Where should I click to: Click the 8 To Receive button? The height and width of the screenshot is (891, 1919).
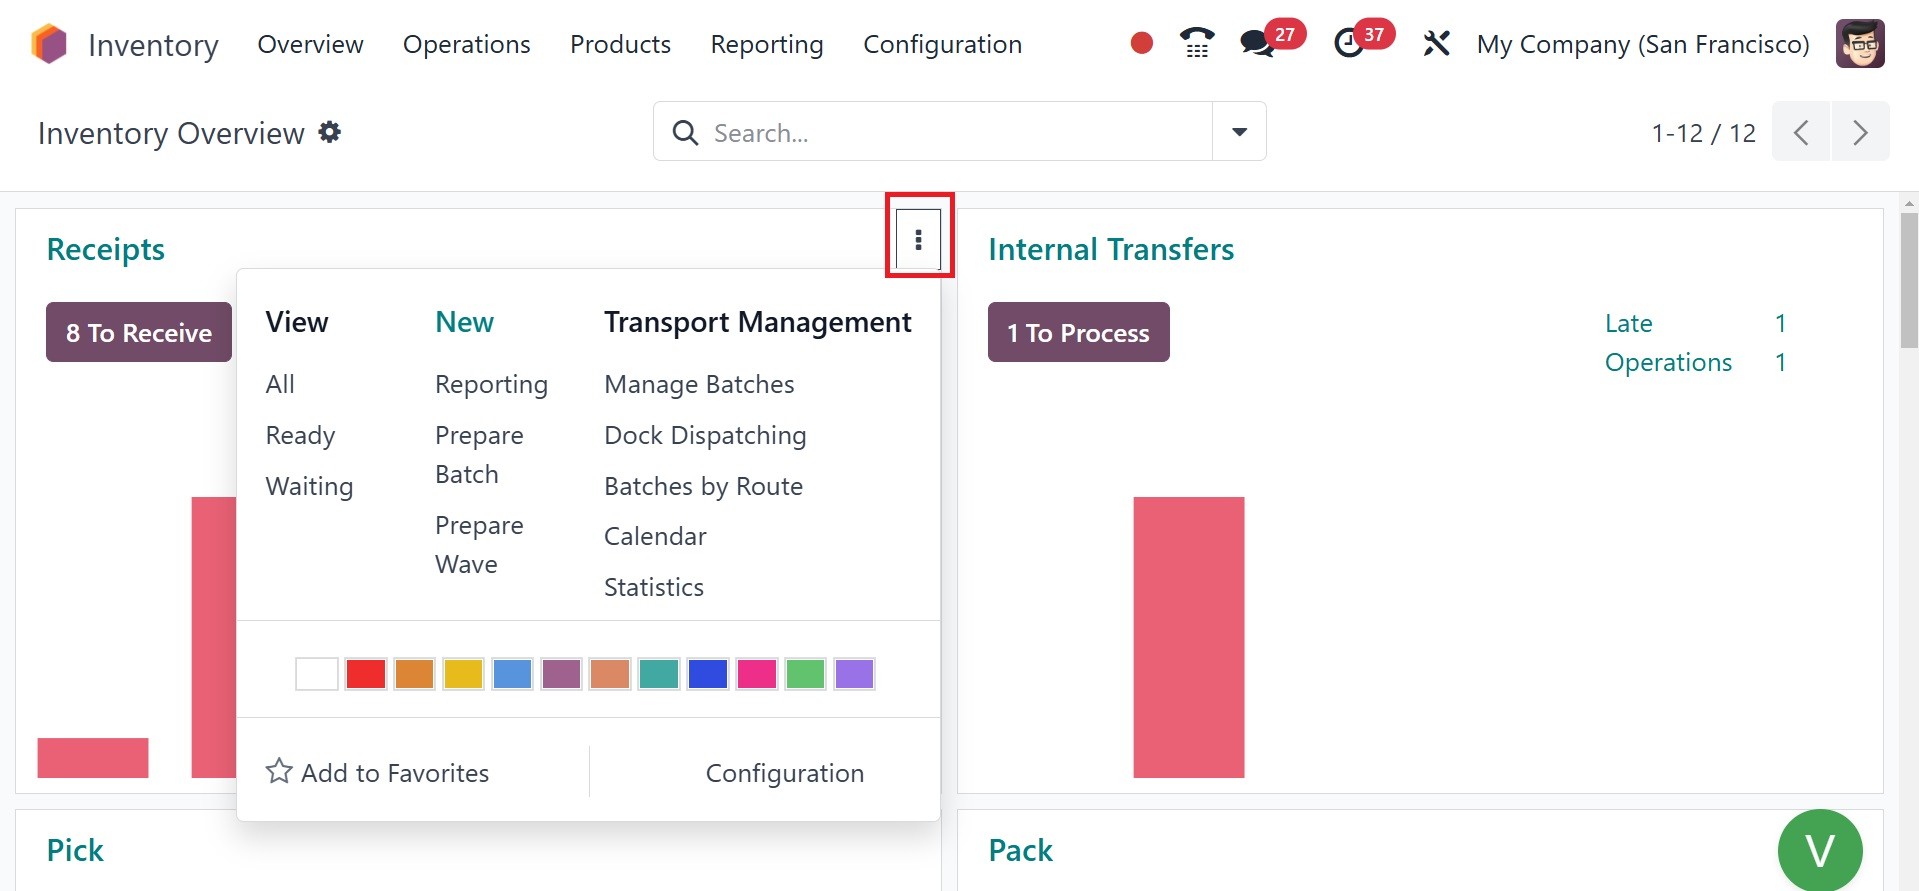[x=139, y=333]
